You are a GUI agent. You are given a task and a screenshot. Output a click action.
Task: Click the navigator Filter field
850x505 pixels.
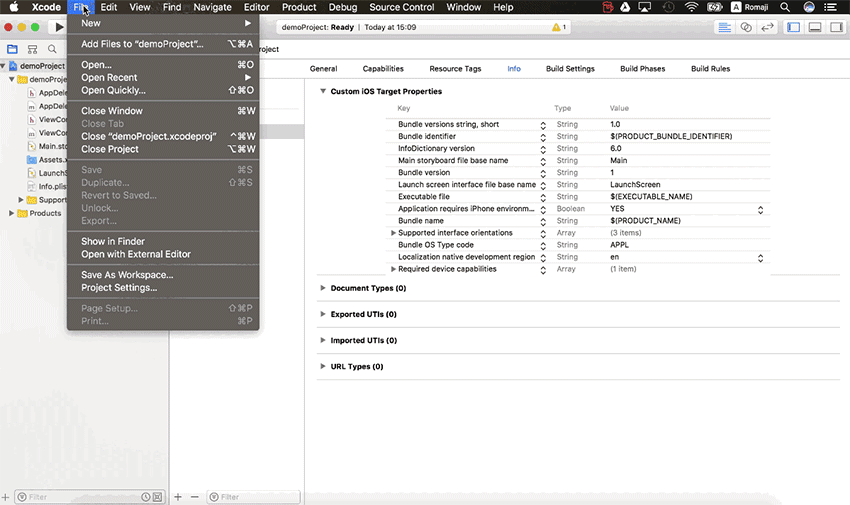pos(89,497)
